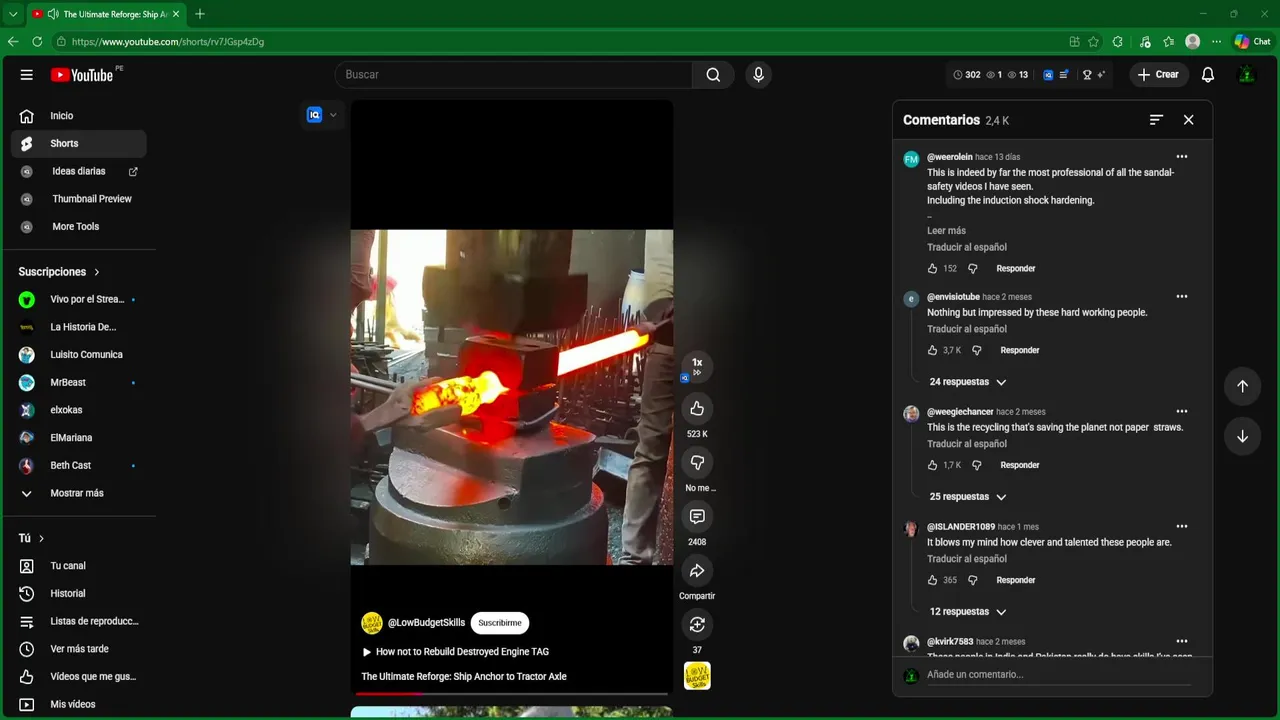
Task: Open the @LowBudgetSkills channel link
Action: [x=426, y=623]
